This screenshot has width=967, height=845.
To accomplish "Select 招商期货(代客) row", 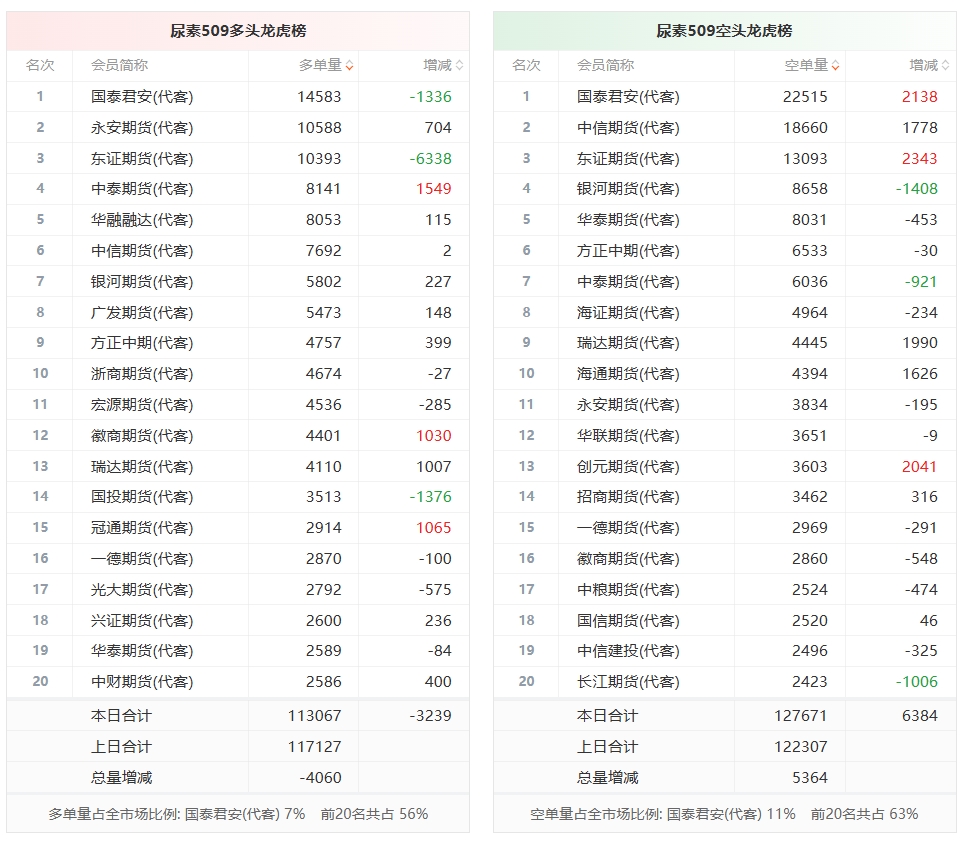I will [x=725, y=497].
